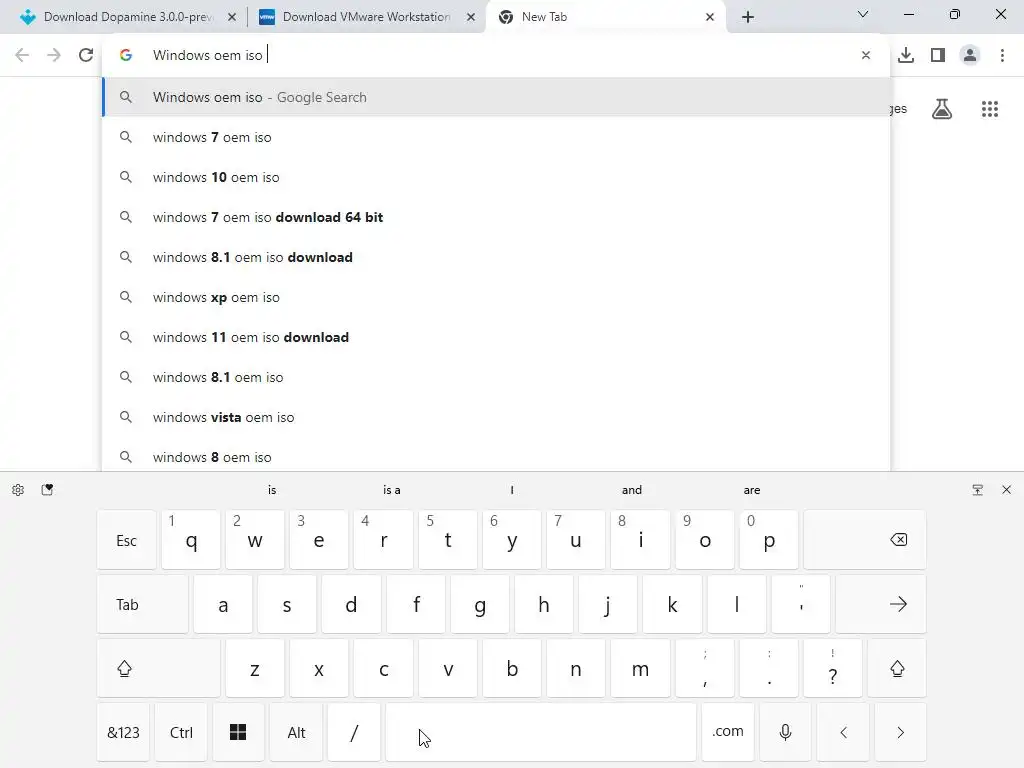Open the Chrome three-dot menu
This screenshot has width=1024, height=768.
click(x=1002, y=55)
